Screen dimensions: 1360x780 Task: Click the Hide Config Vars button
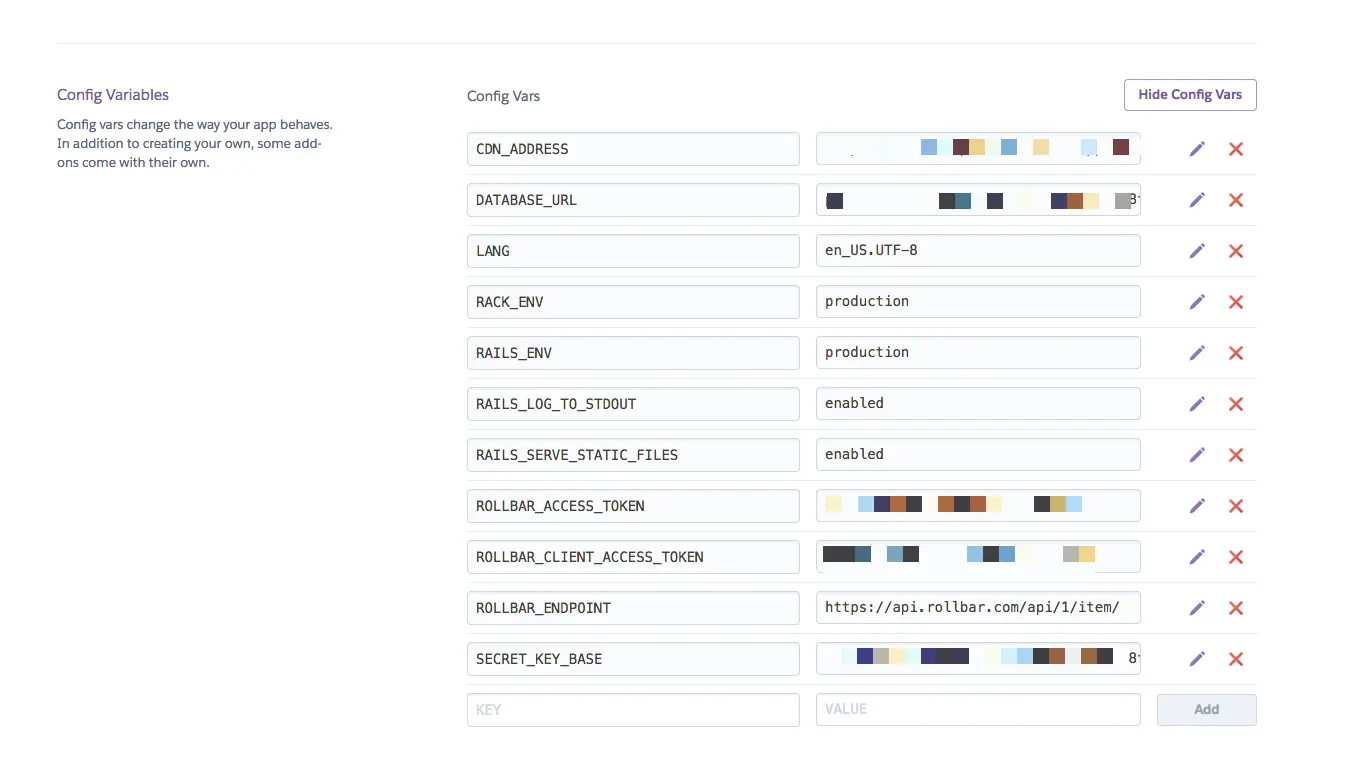[x=1190, y=95]
